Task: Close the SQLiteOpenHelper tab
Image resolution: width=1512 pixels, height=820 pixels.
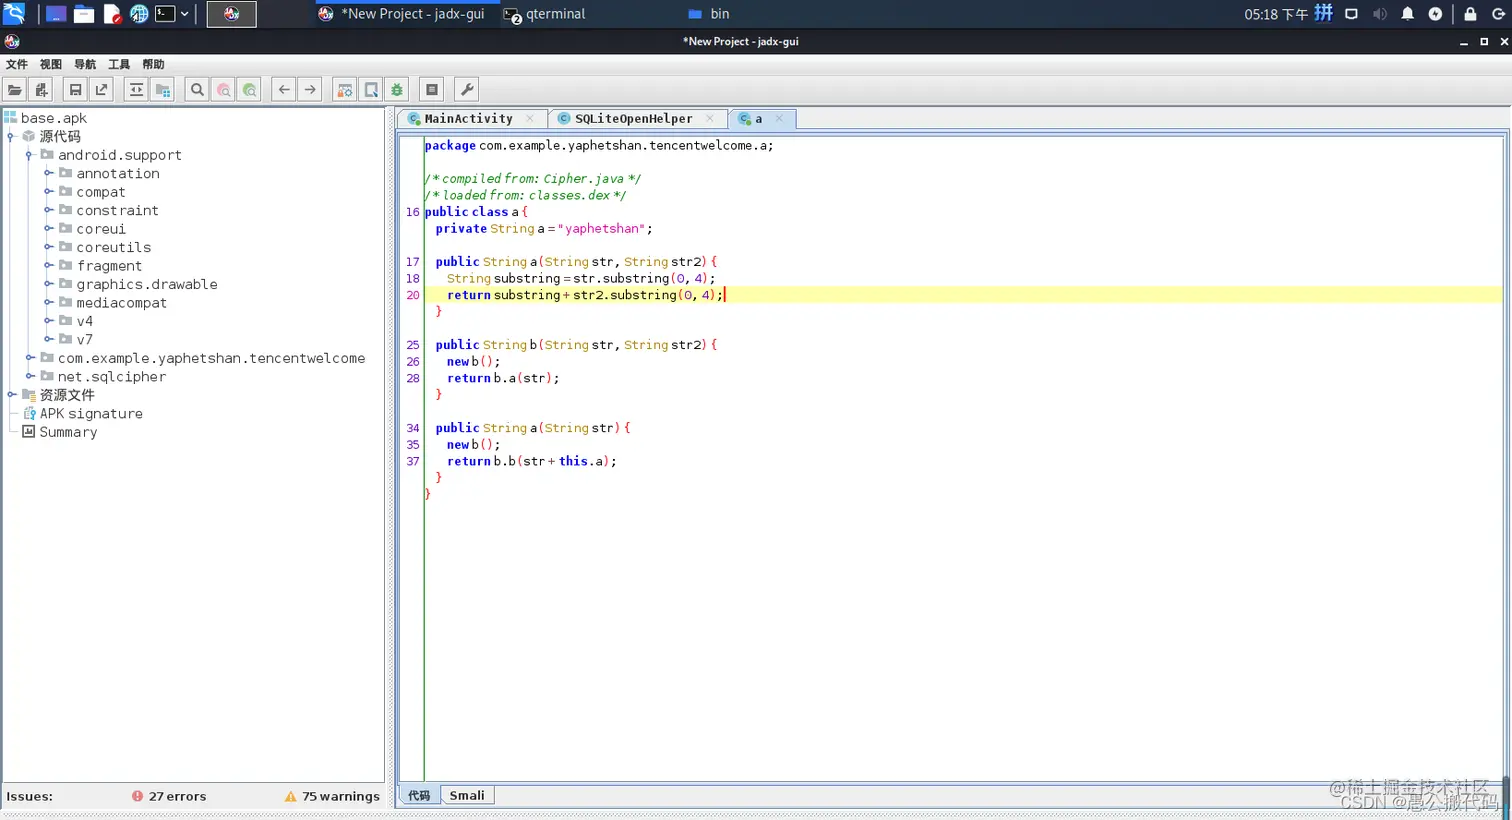Action: [710, 119]
